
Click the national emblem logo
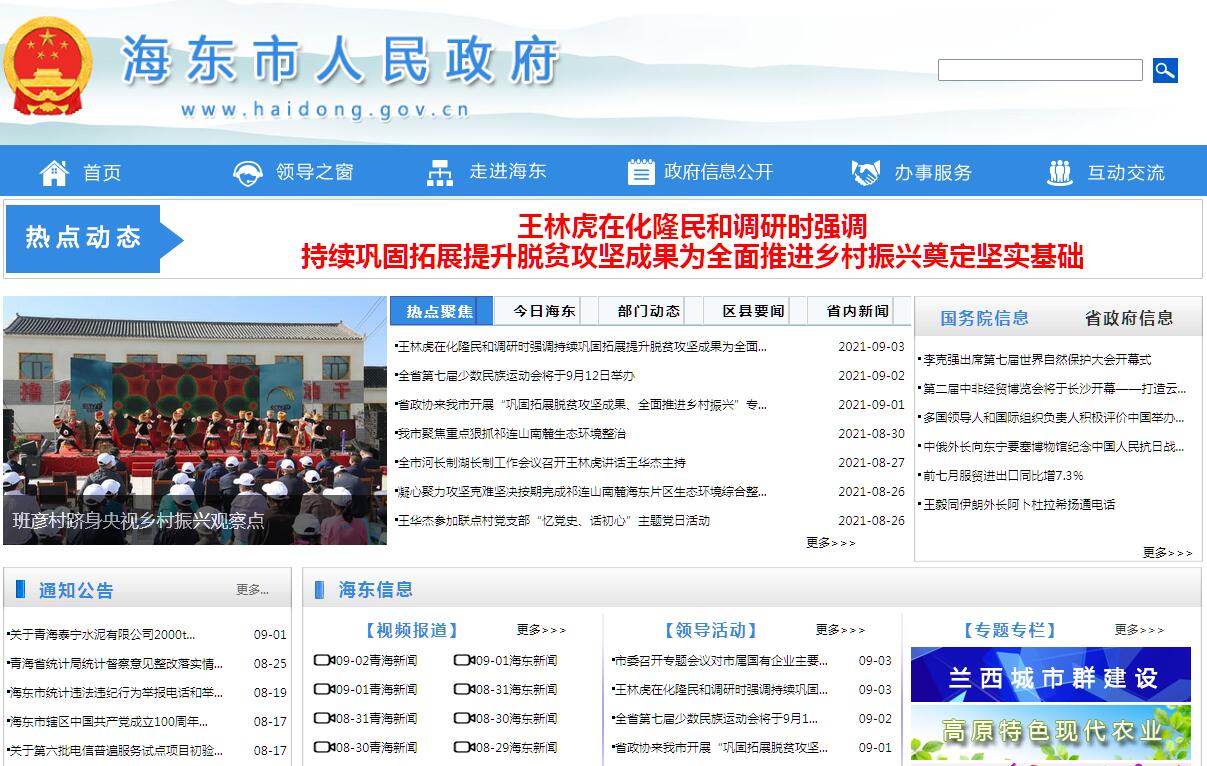pos(47,67)
